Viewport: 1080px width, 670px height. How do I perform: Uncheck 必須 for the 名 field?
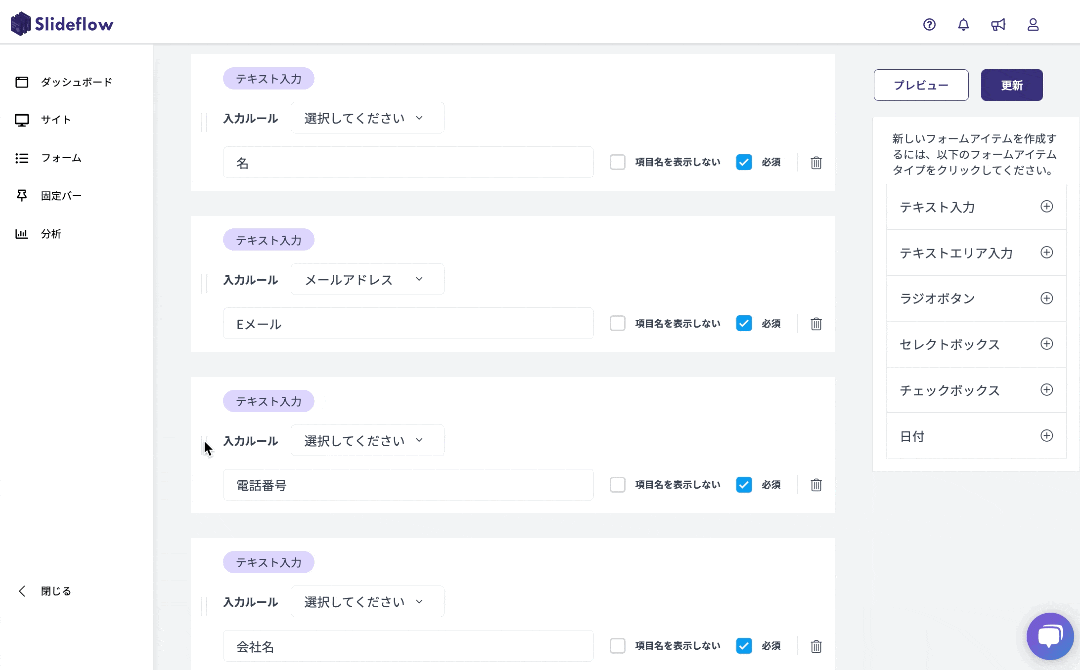click(744, 162)
